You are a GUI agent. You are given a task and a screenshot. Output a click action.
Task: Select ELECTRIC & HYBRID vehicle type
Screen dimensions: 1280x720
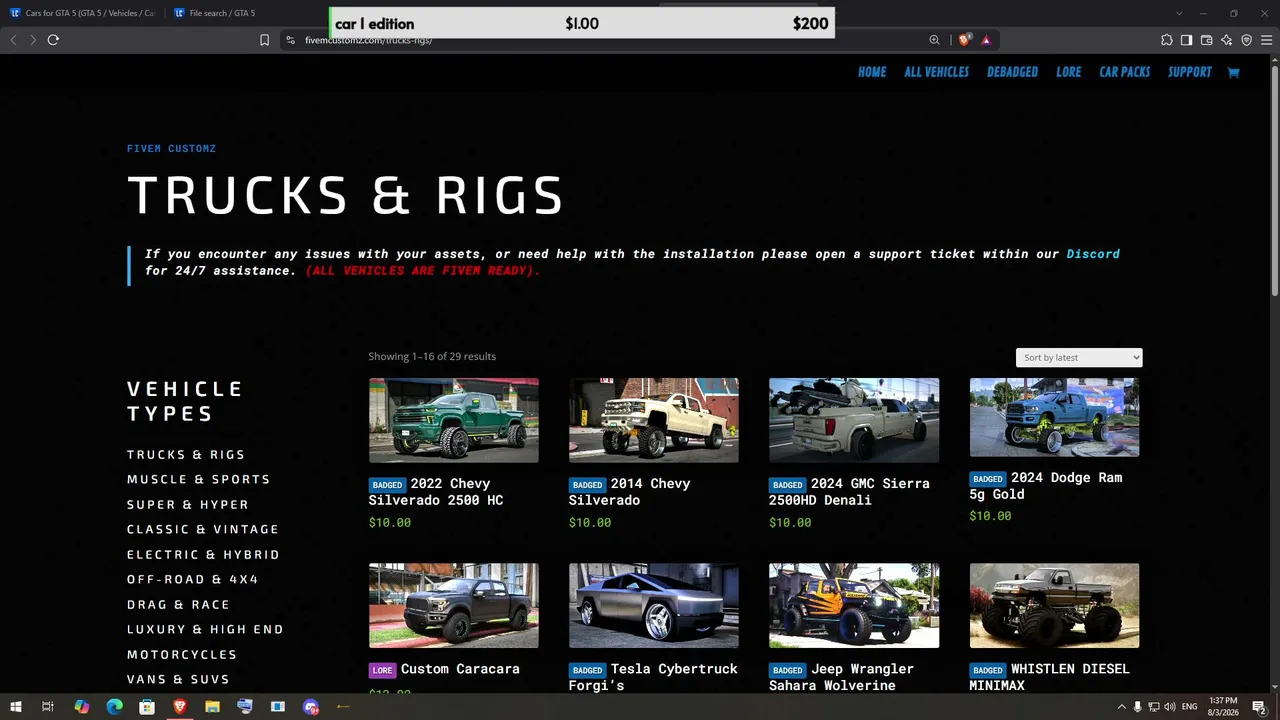[x=204, y=554]
